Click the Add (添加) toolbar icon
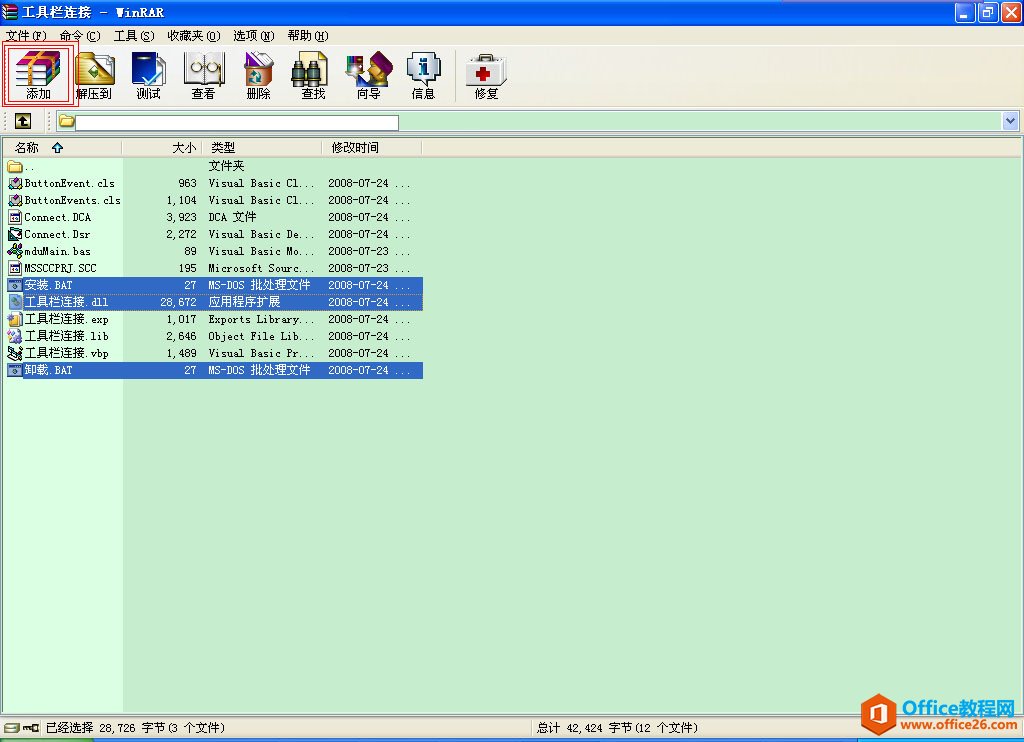 pos(39,74)
